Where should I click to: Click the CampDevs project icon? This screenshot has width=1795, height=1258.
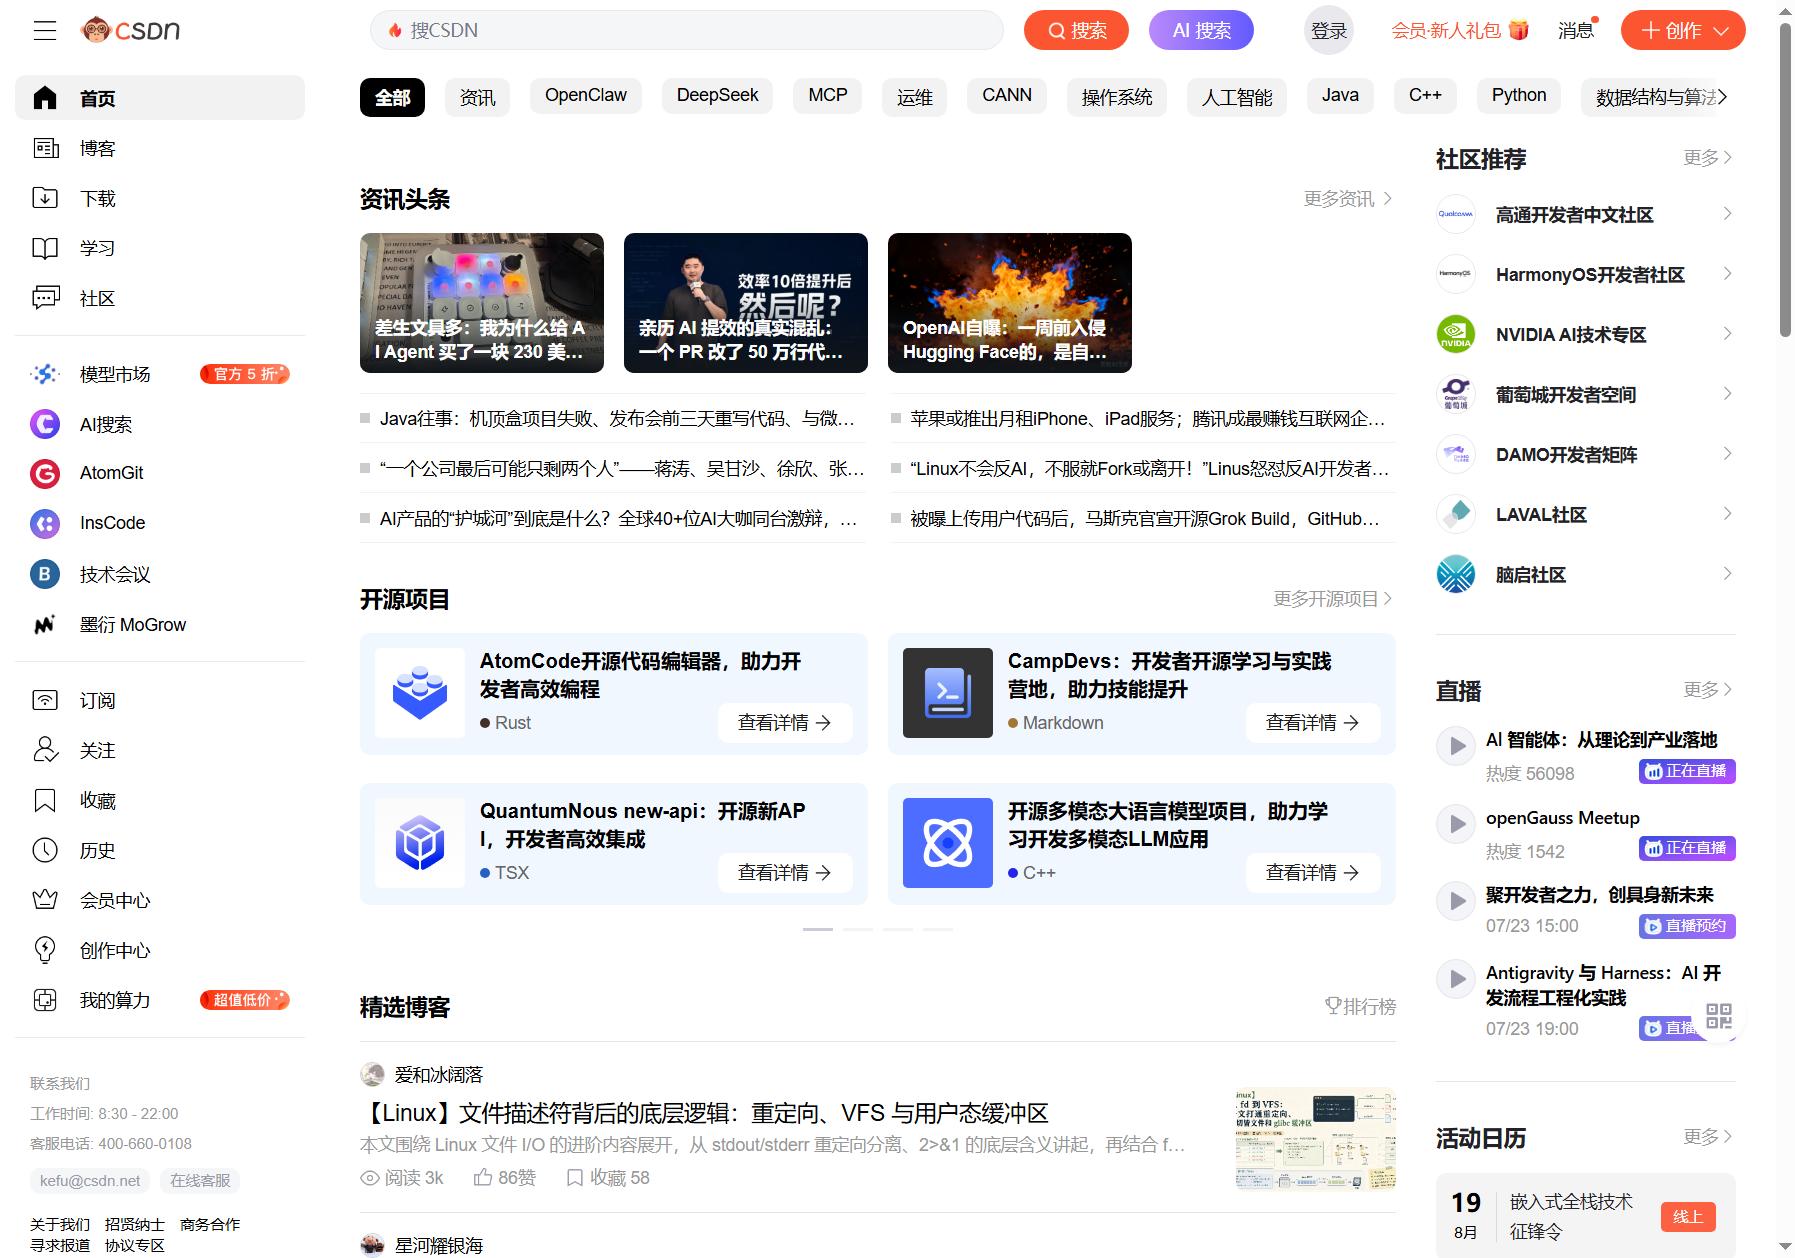pos(948,693)
